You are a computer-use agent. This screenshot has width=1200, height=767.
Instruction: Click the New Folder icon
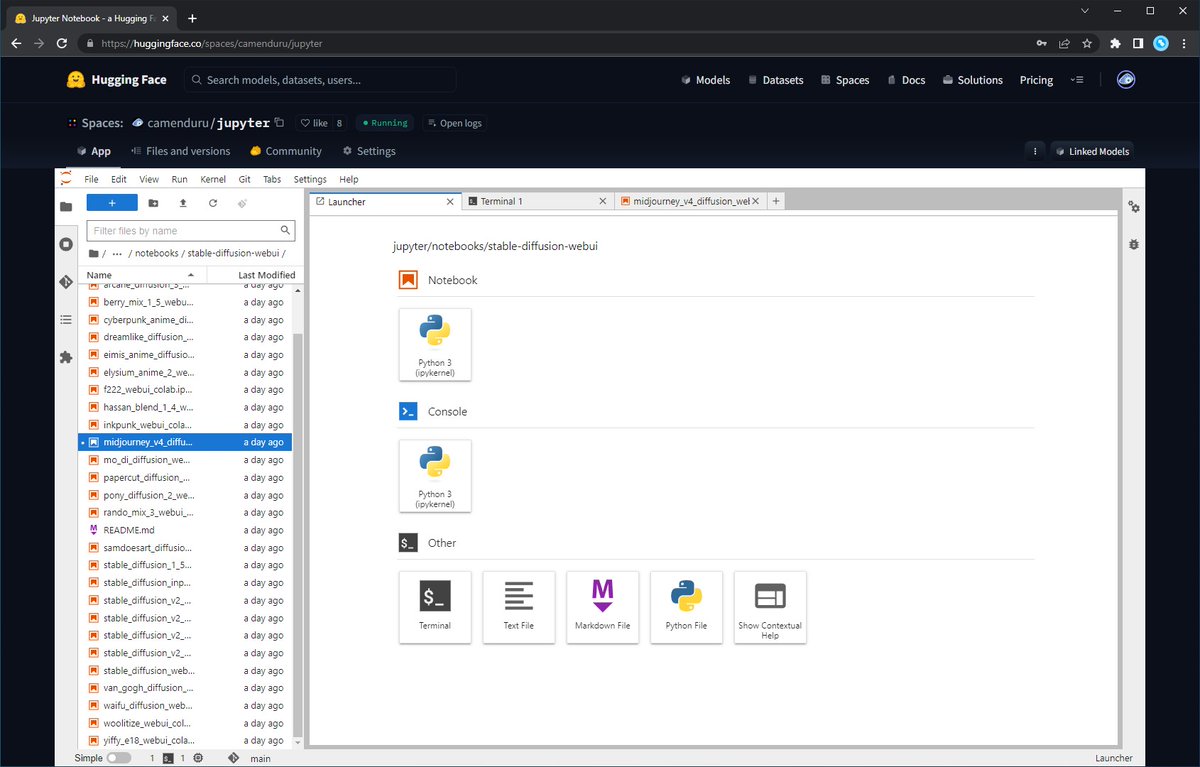point(153,202)
